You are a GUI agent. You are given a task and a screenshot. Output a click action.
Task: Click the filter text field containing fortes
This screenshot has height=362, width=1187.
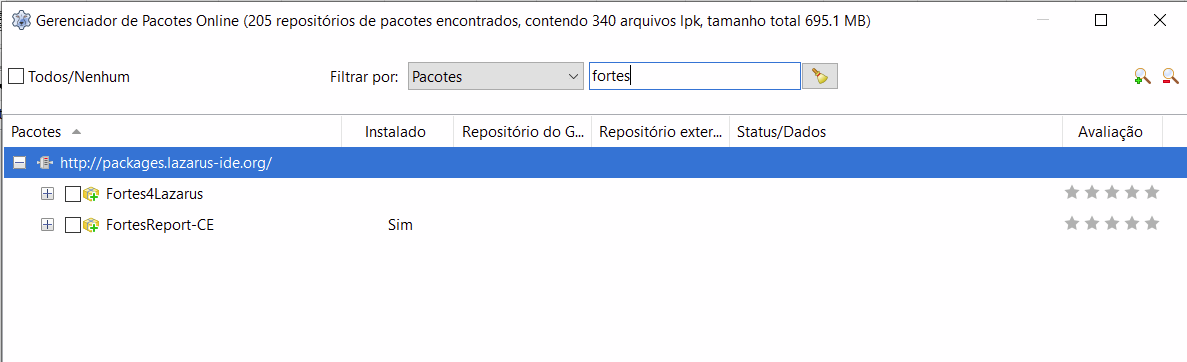click(695, 76)
